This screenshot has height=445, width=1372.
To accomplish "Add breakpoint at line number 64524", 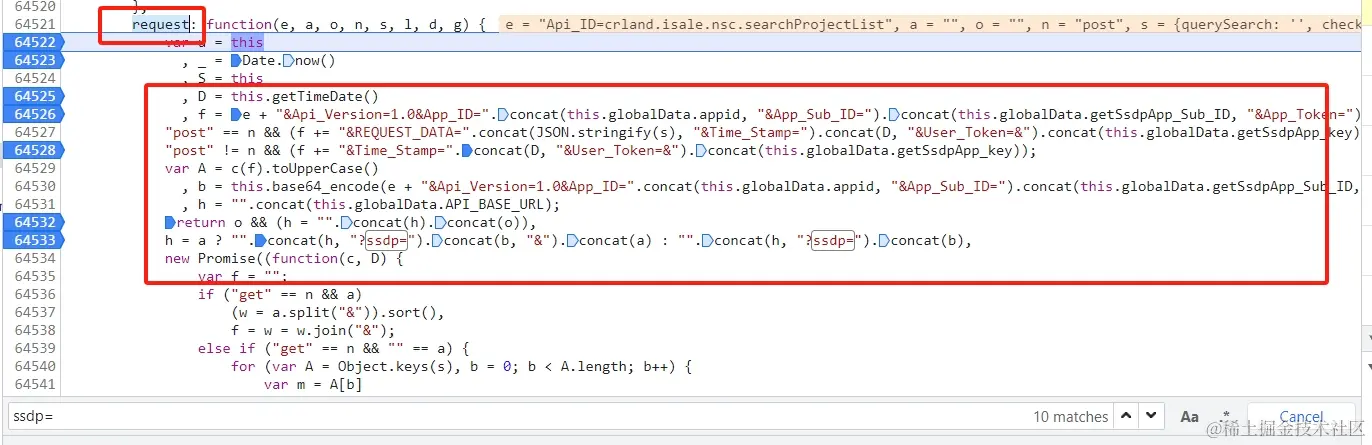I will [34, 78].
